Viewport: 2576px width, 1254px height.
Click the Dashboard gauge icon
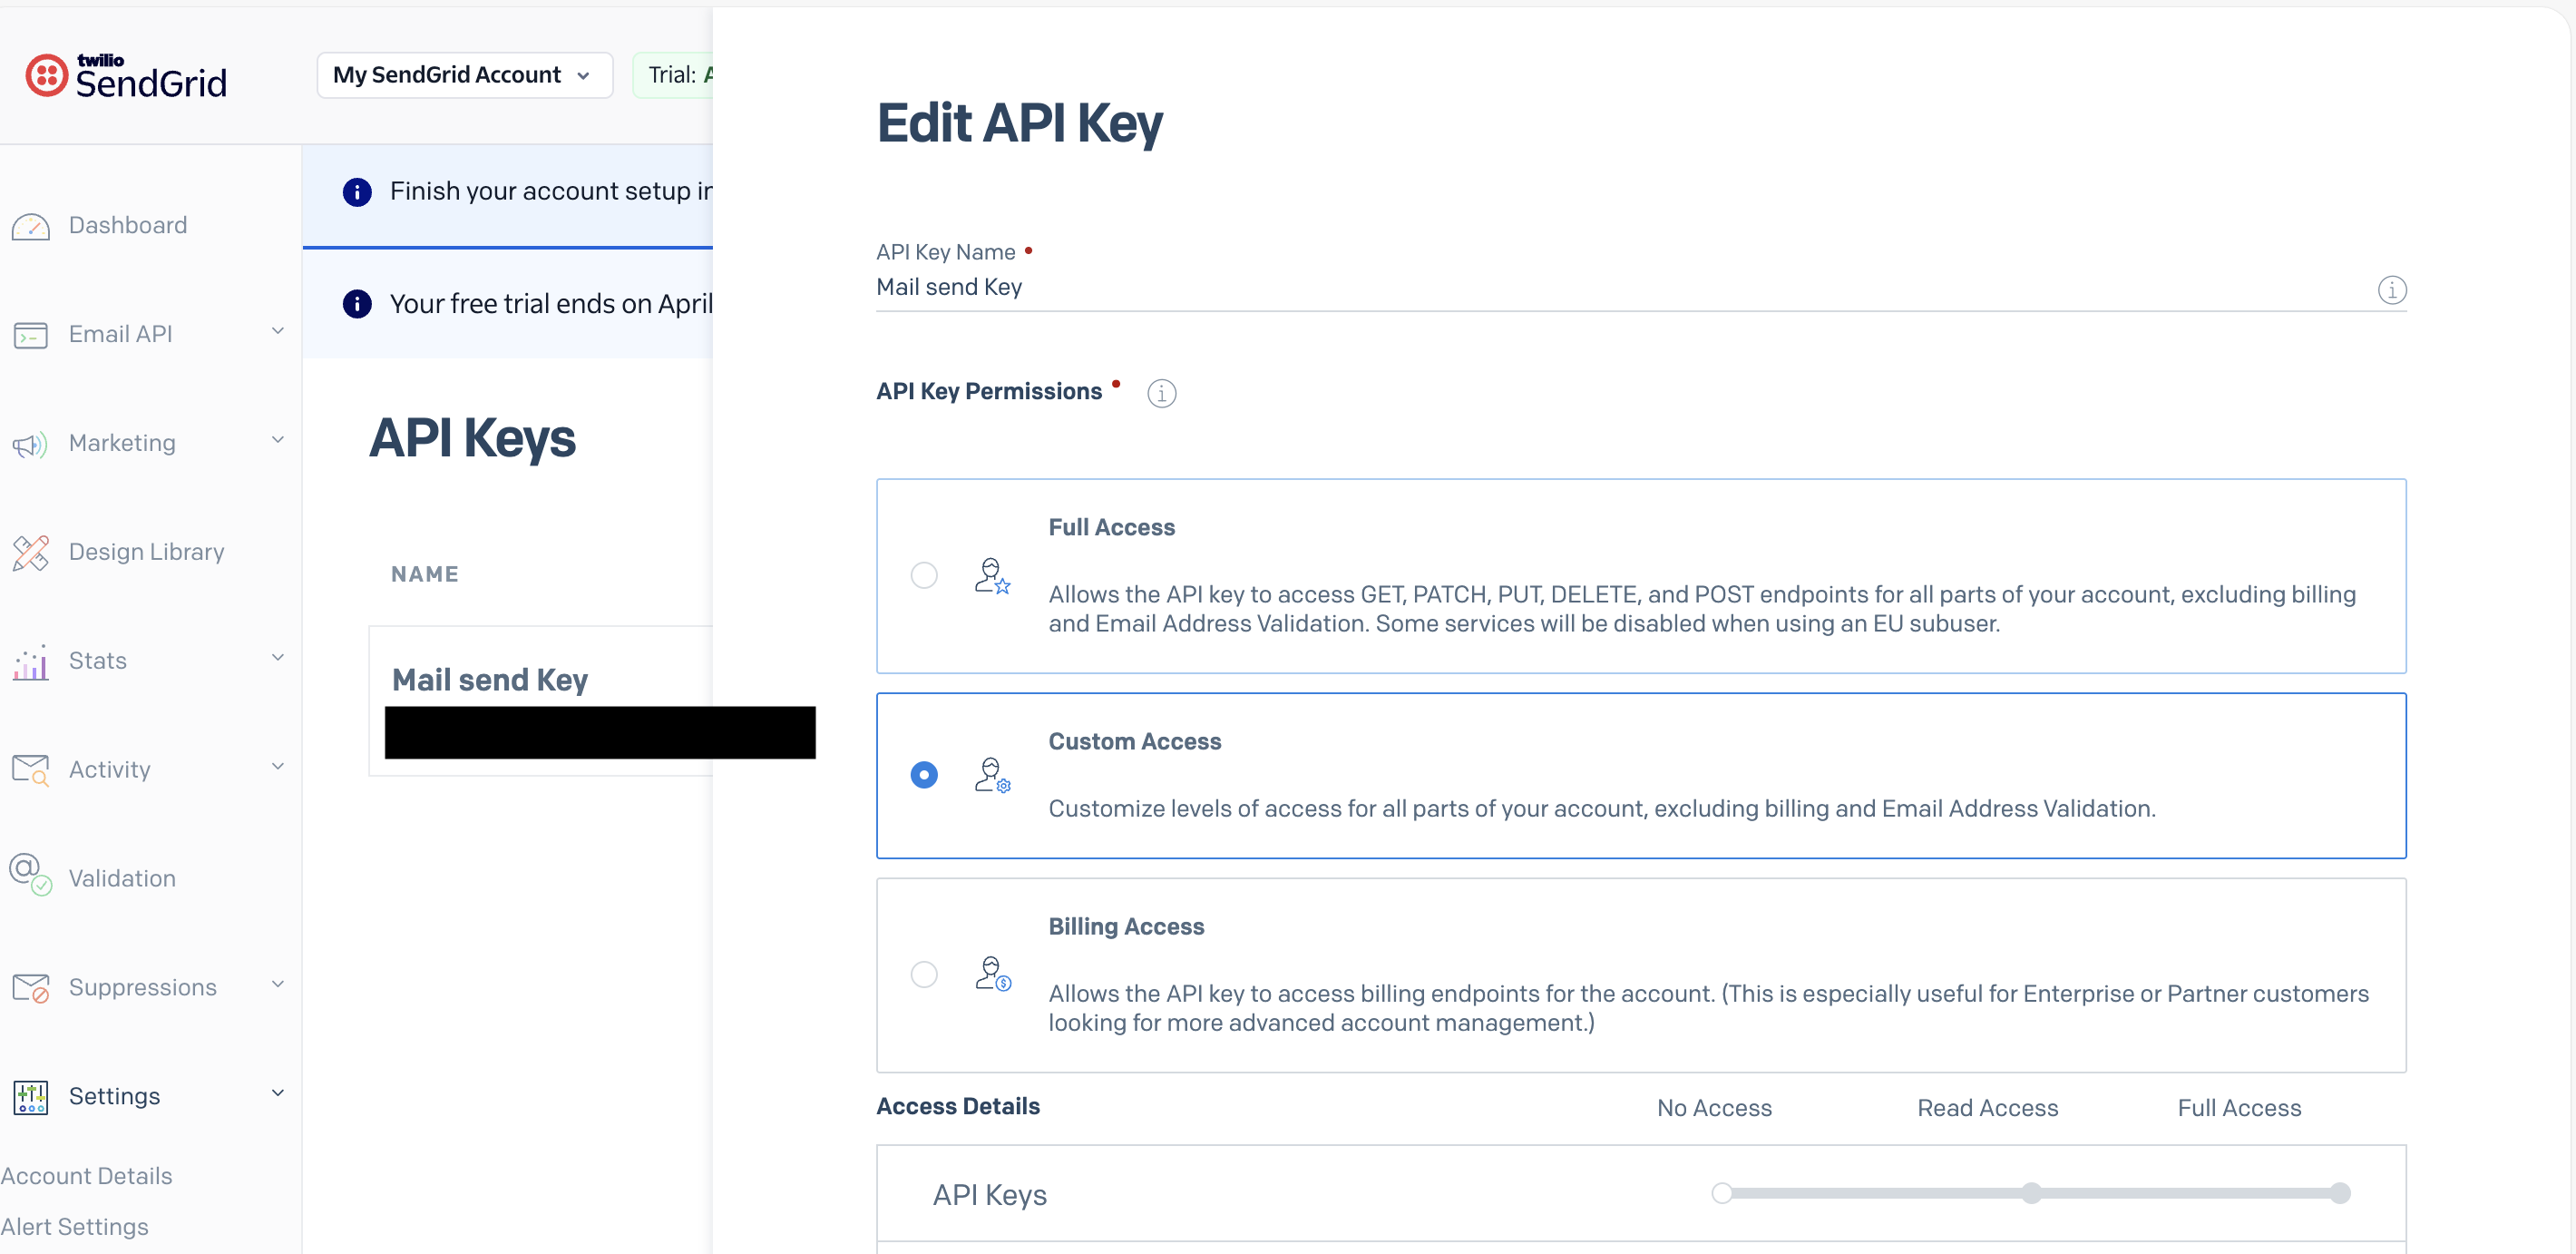click(x=30, y=226)
